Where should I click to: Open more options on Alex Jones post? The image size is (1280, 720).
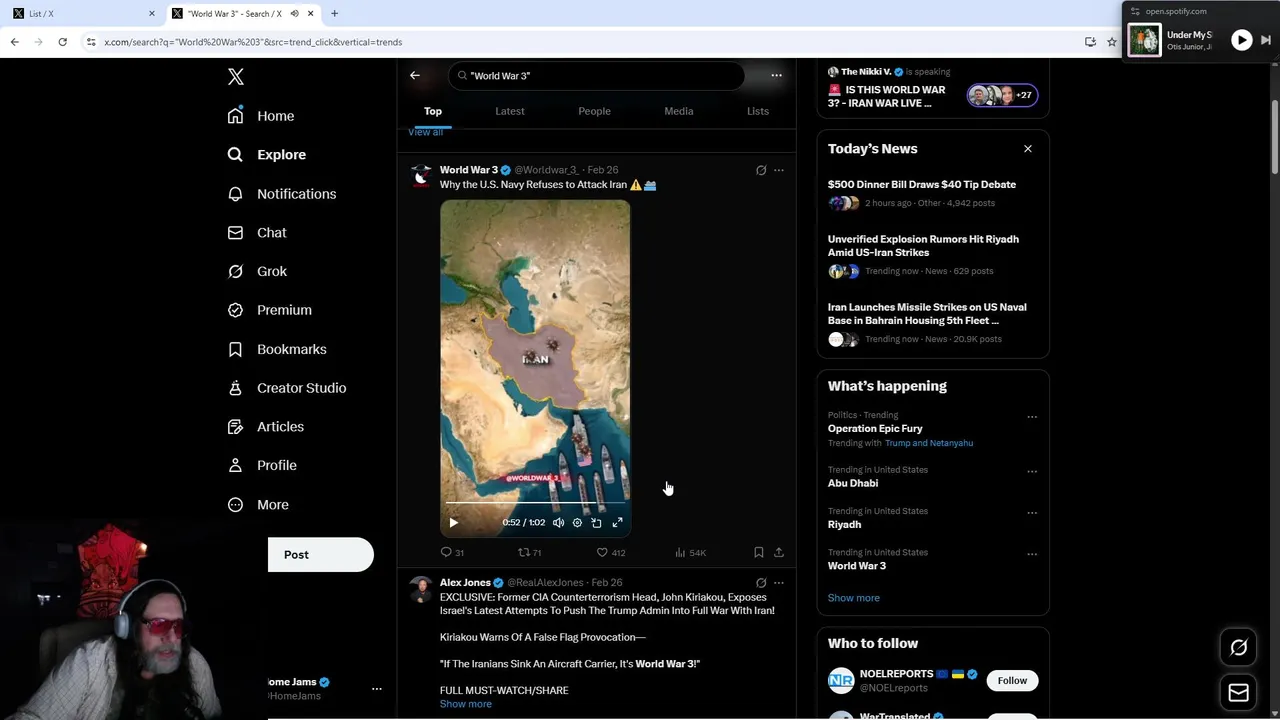click(x=779, y=583)
